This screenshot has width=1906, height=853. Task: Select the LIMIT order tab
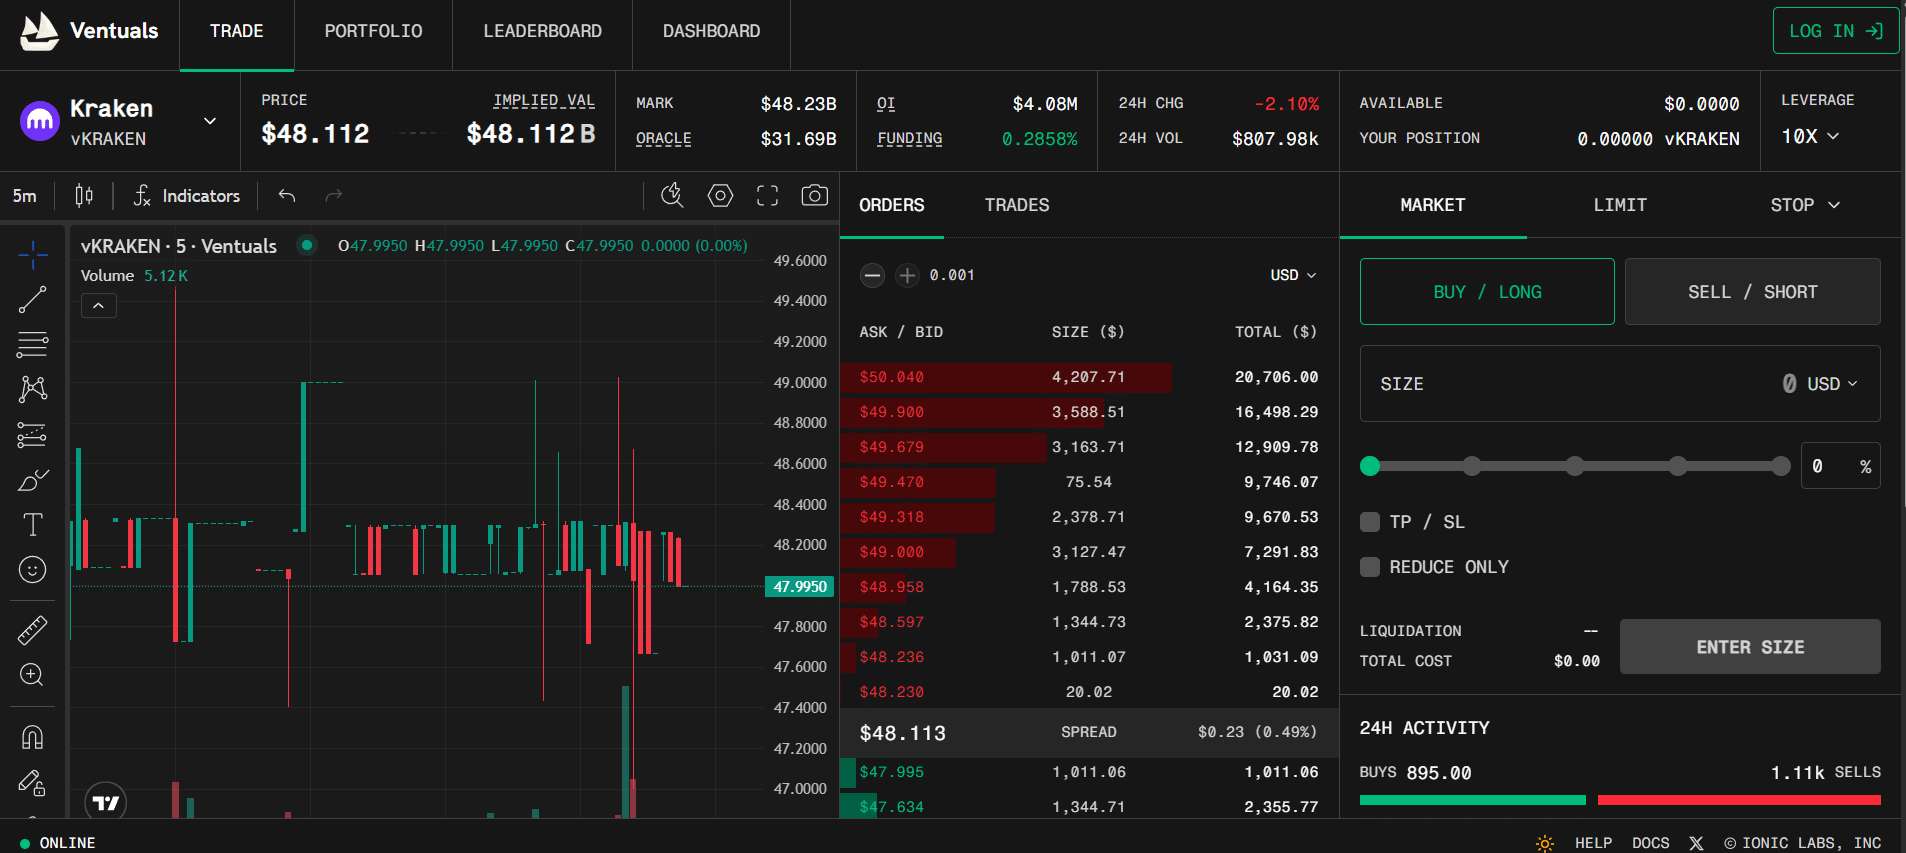[x=1620, y=205]
